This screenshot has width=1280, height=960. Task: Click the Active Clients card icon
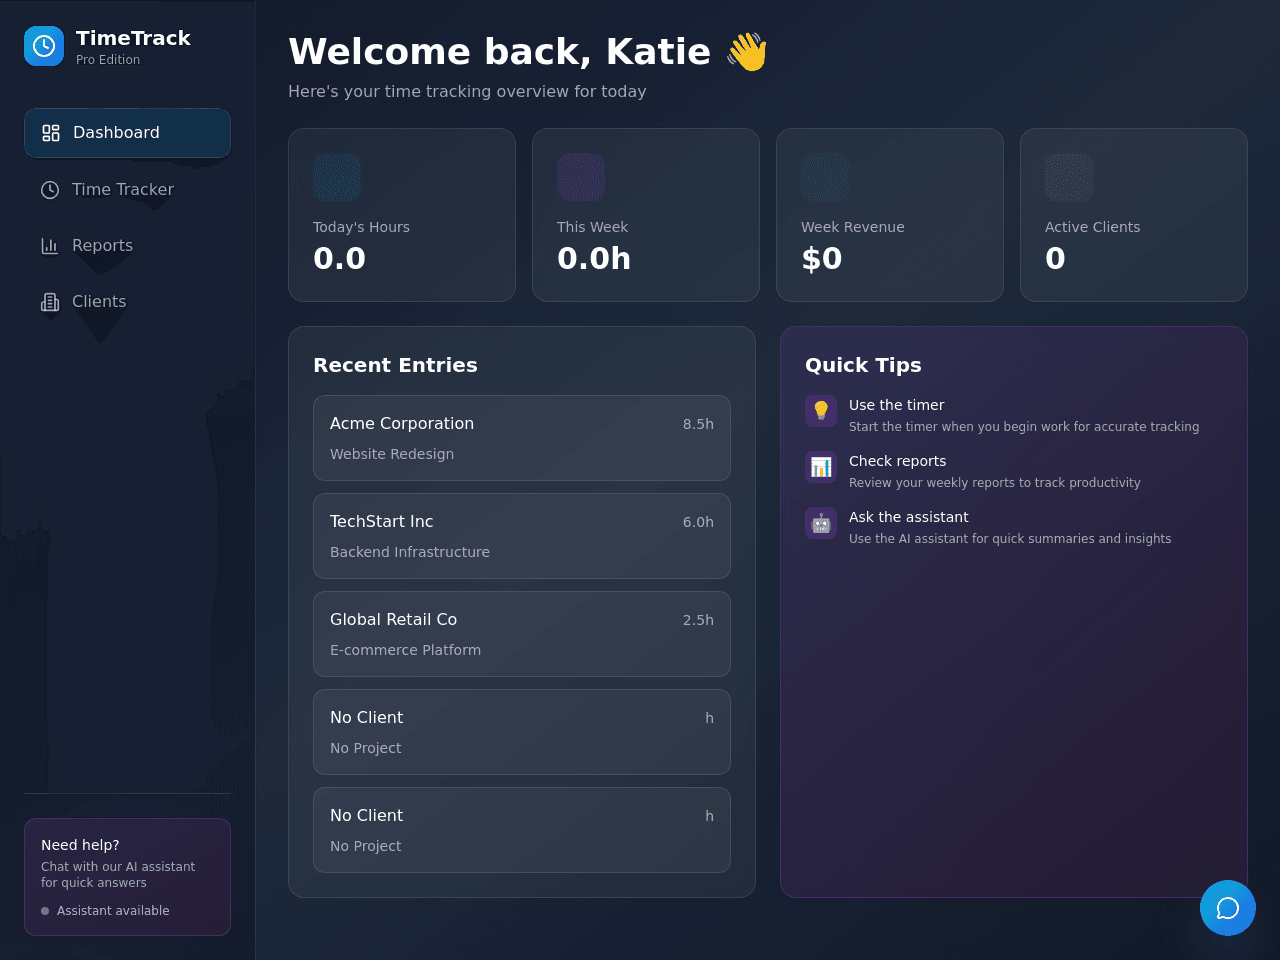[1069, 177]
